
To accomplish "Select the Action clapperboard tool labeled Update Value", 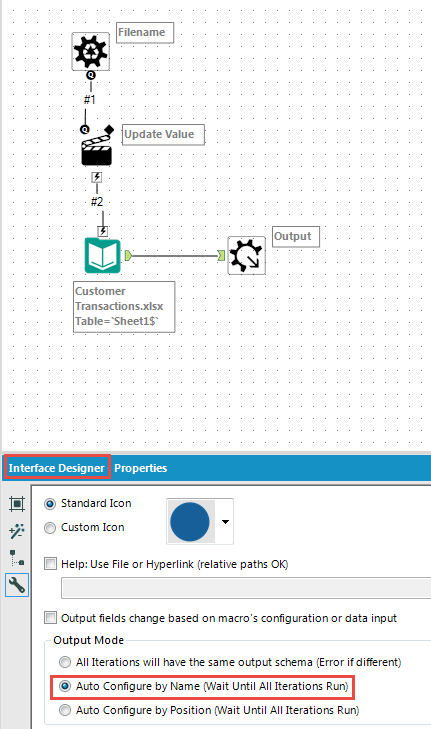I will [x=97, y=150].
